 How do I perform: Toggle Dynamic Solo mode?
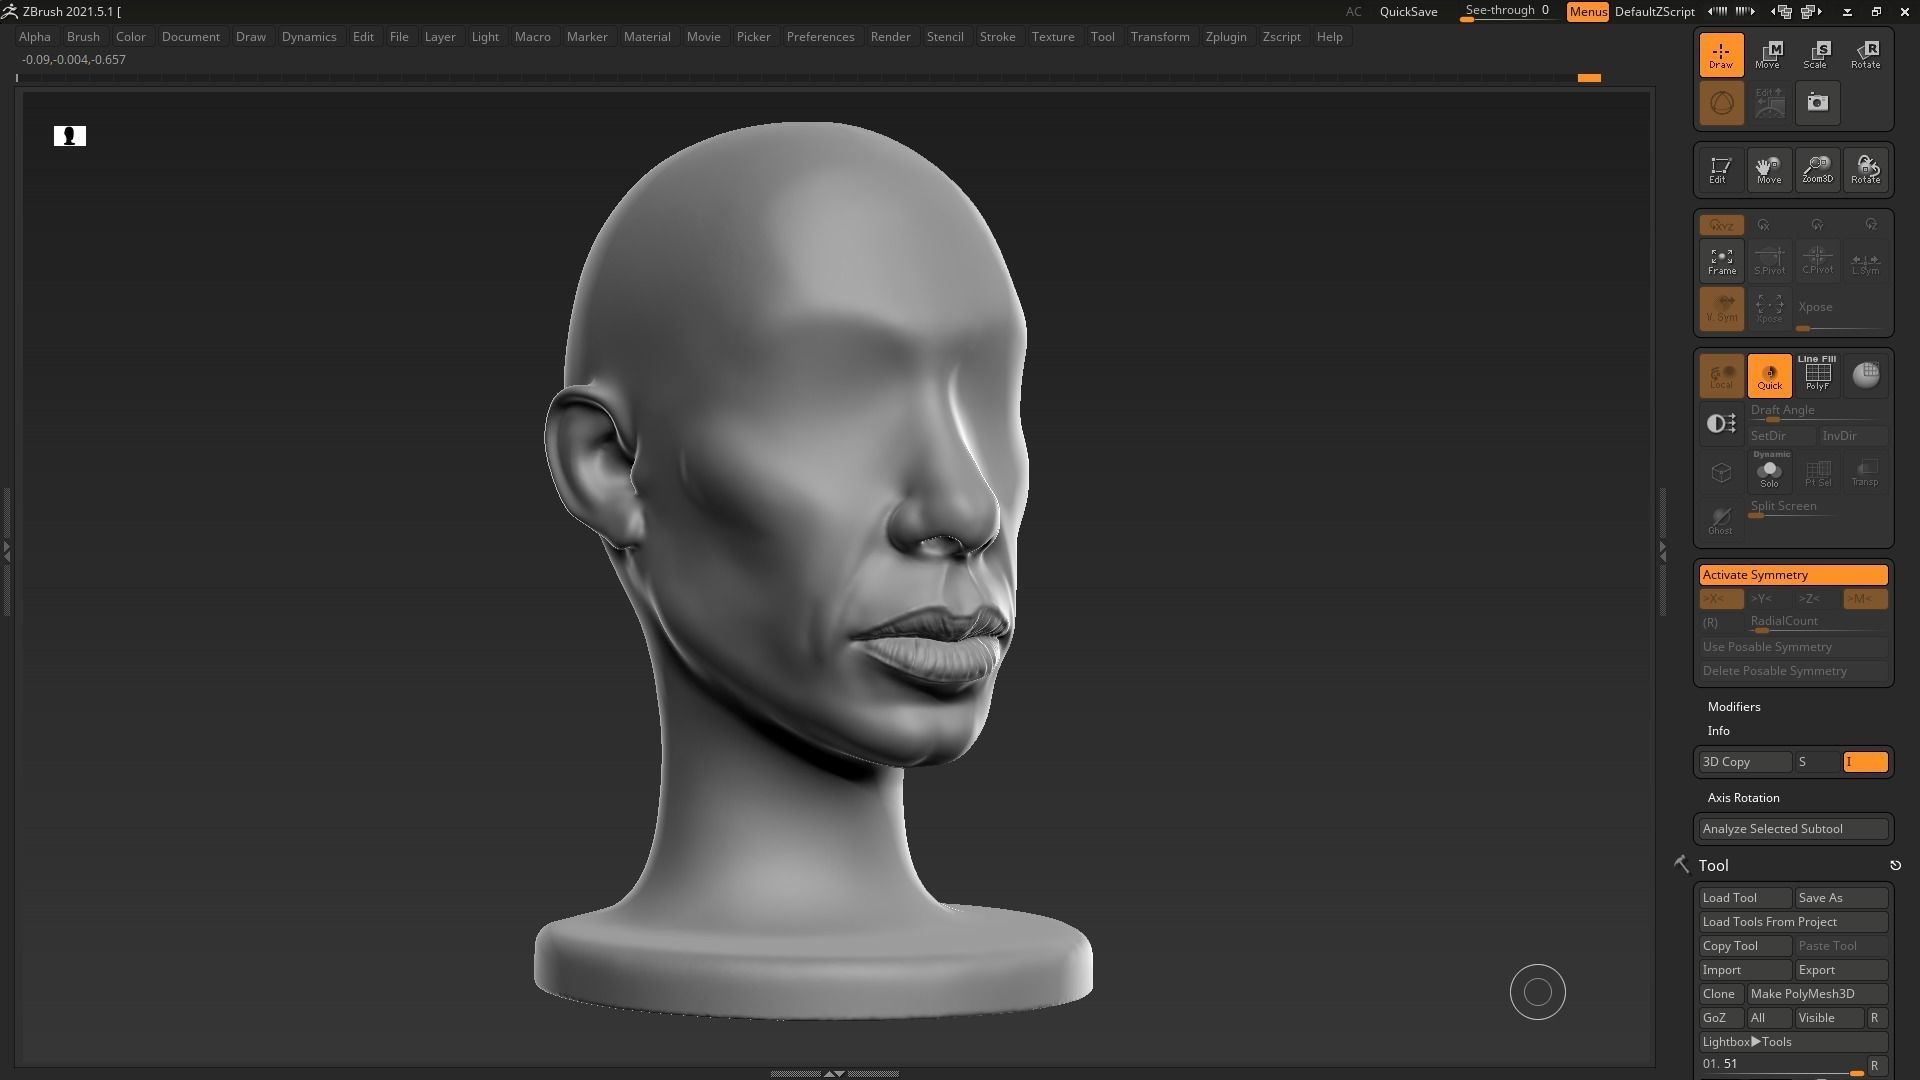point(1769,472)
